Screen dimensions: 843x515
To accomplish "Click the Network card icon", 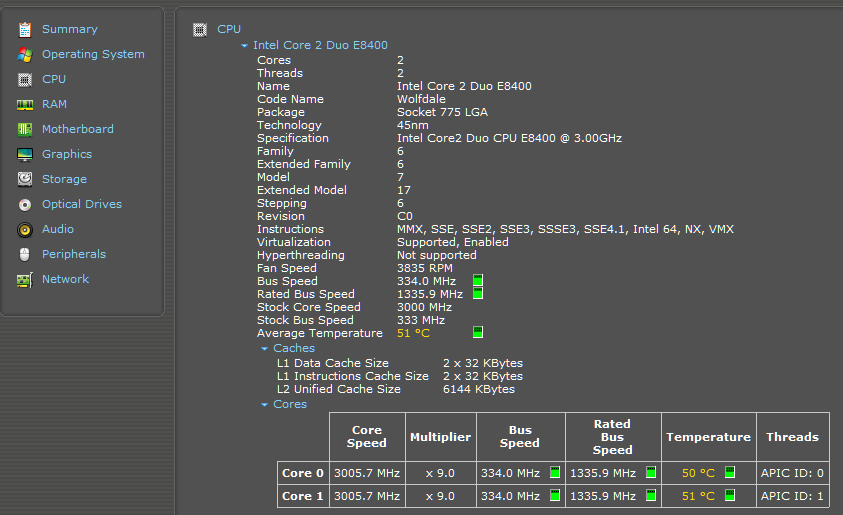I will [25, 280].
